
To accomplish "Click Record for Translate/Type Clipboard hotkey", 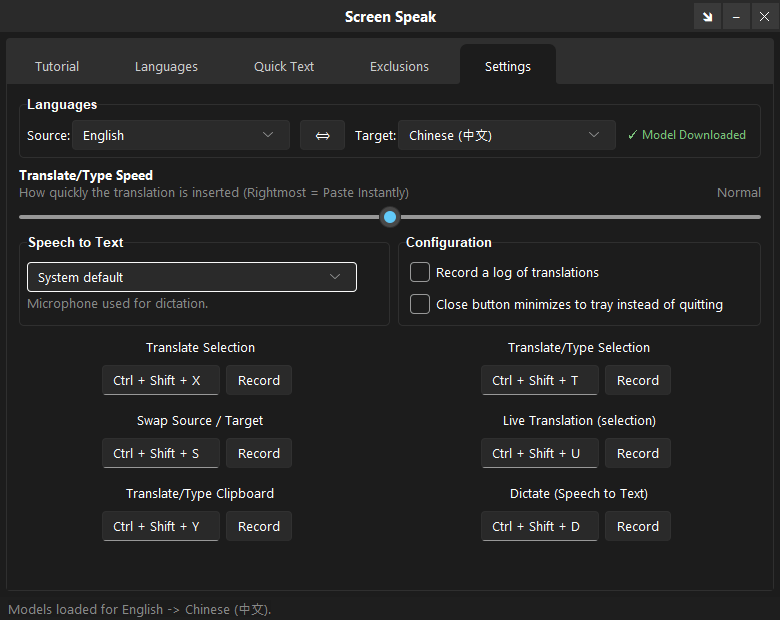I will point(259,526).
